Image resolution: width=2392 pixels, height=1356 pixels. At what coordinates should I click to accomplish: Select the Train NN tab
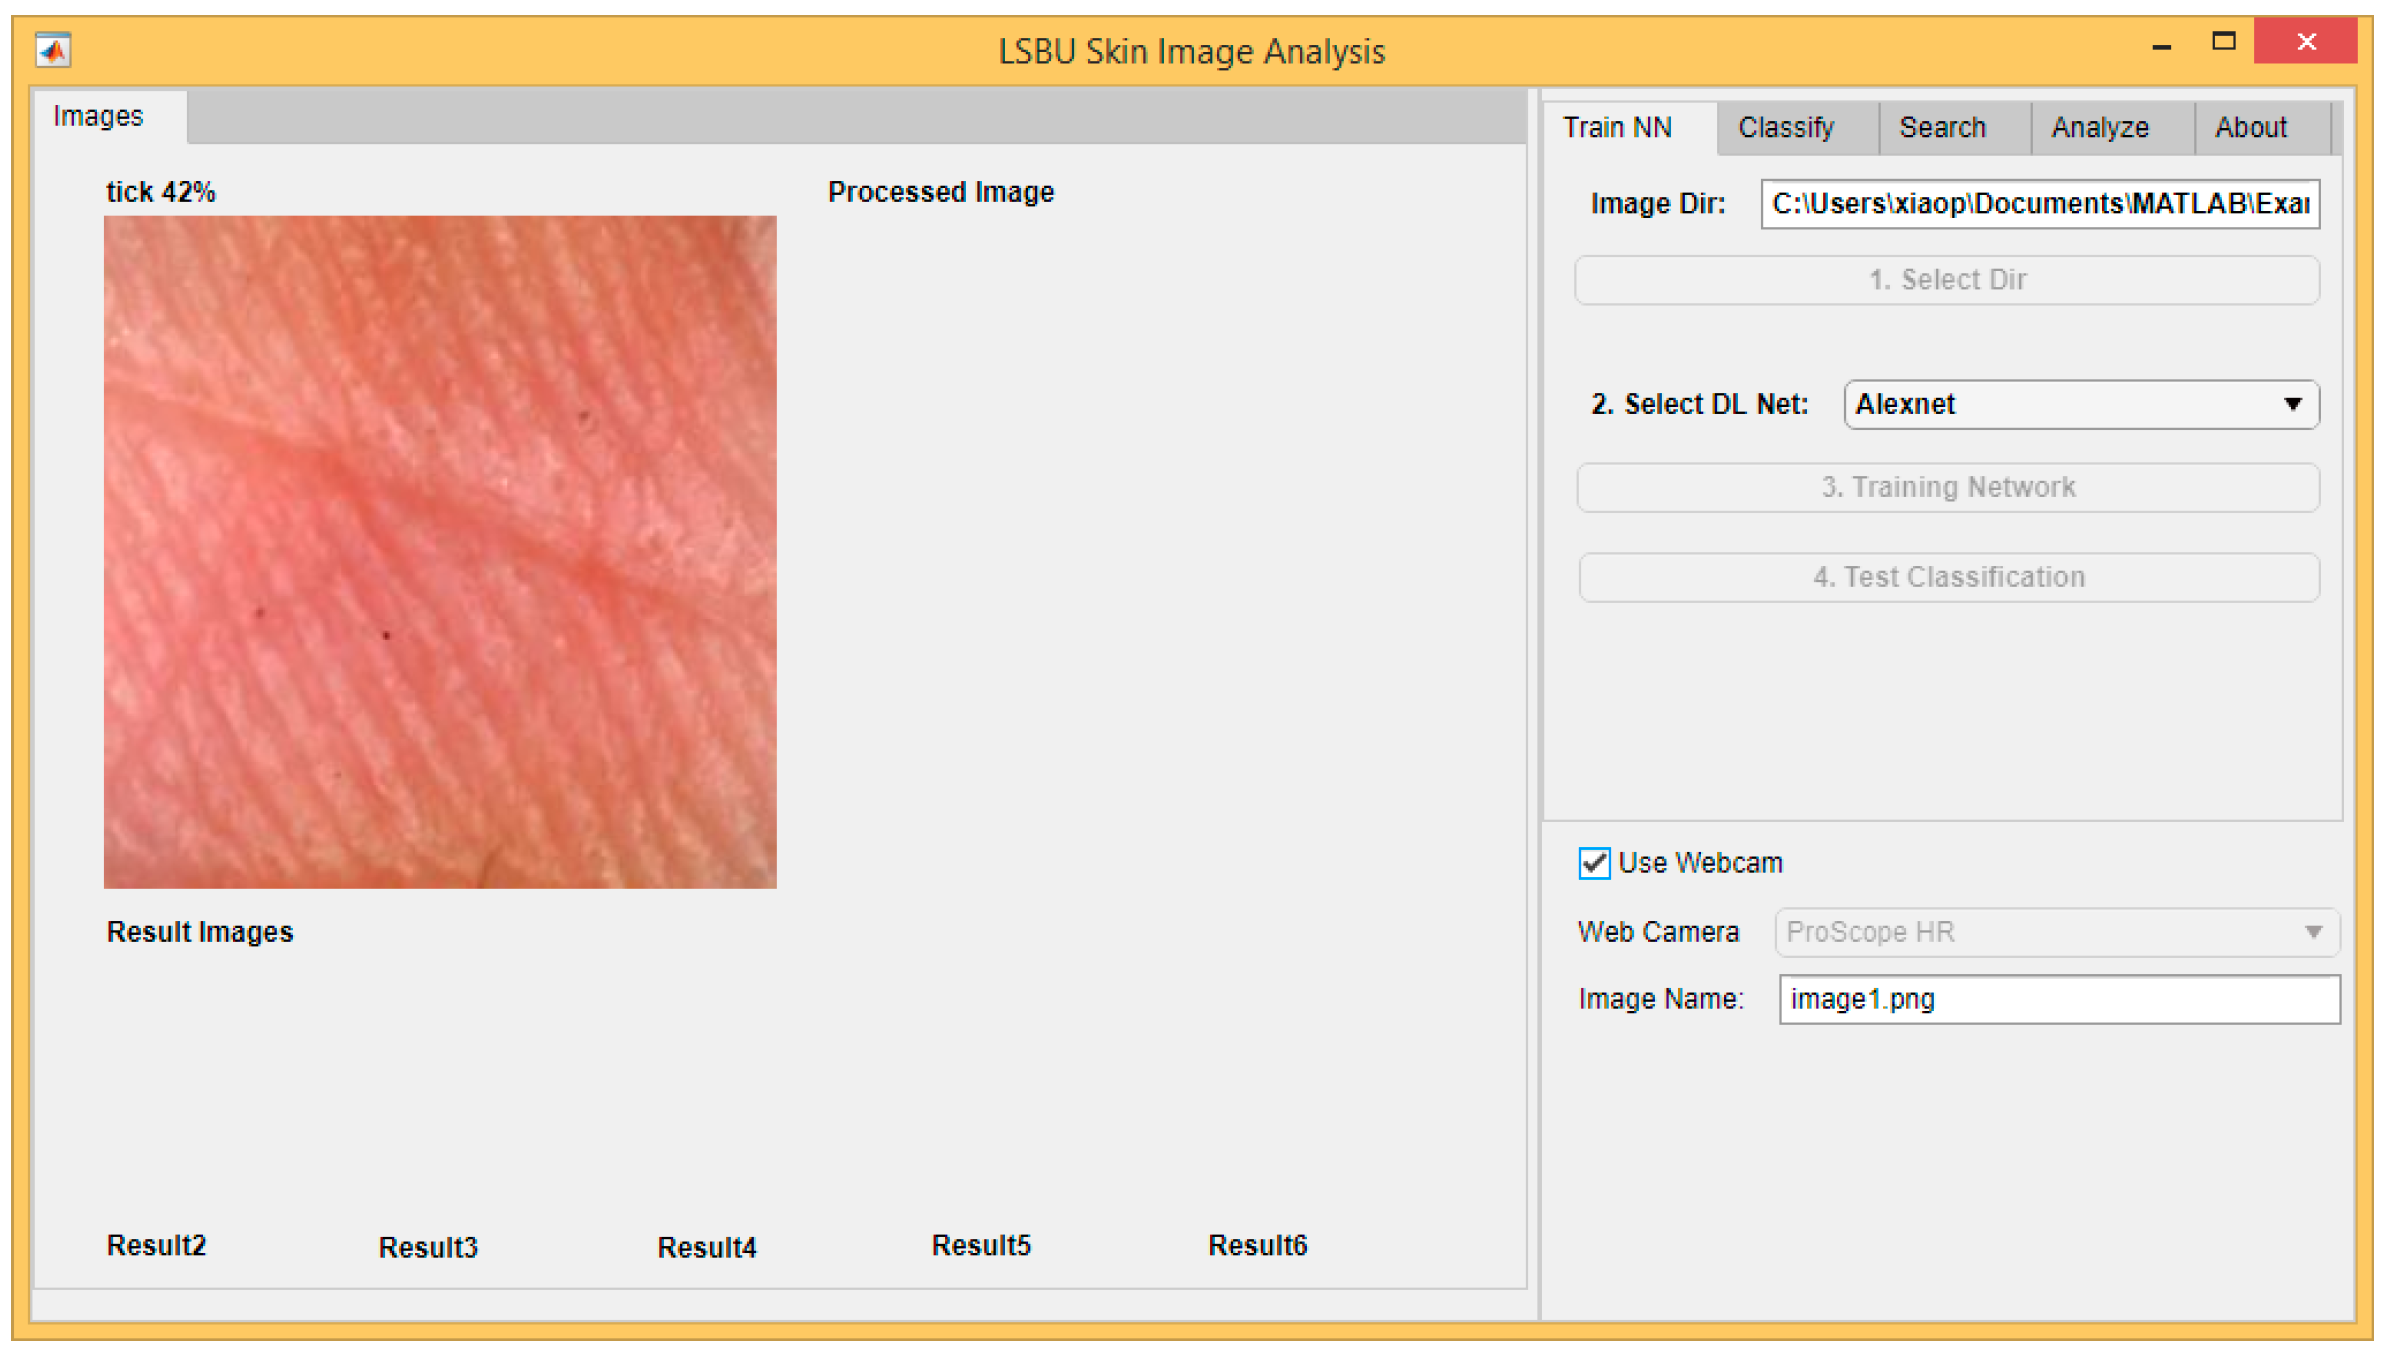[x=1617, y=128]
